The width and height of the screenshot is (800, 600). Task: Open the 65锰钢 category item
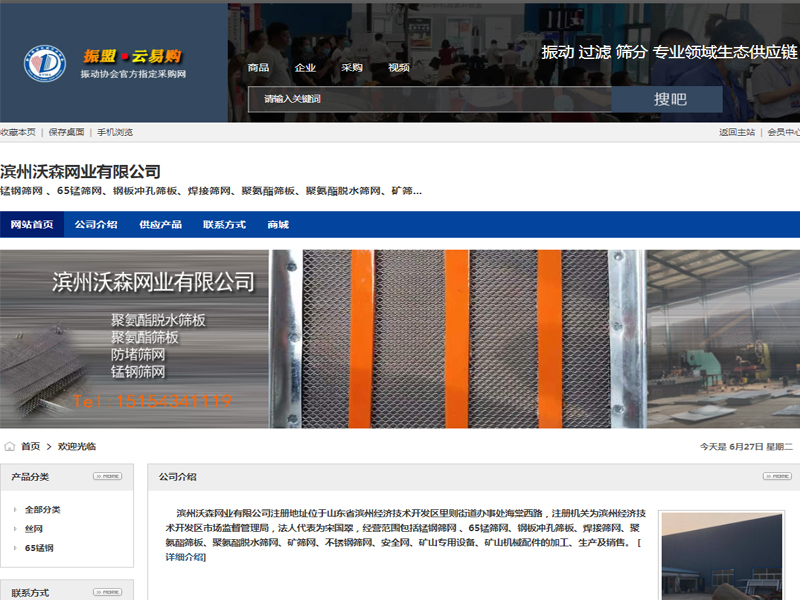39,548
